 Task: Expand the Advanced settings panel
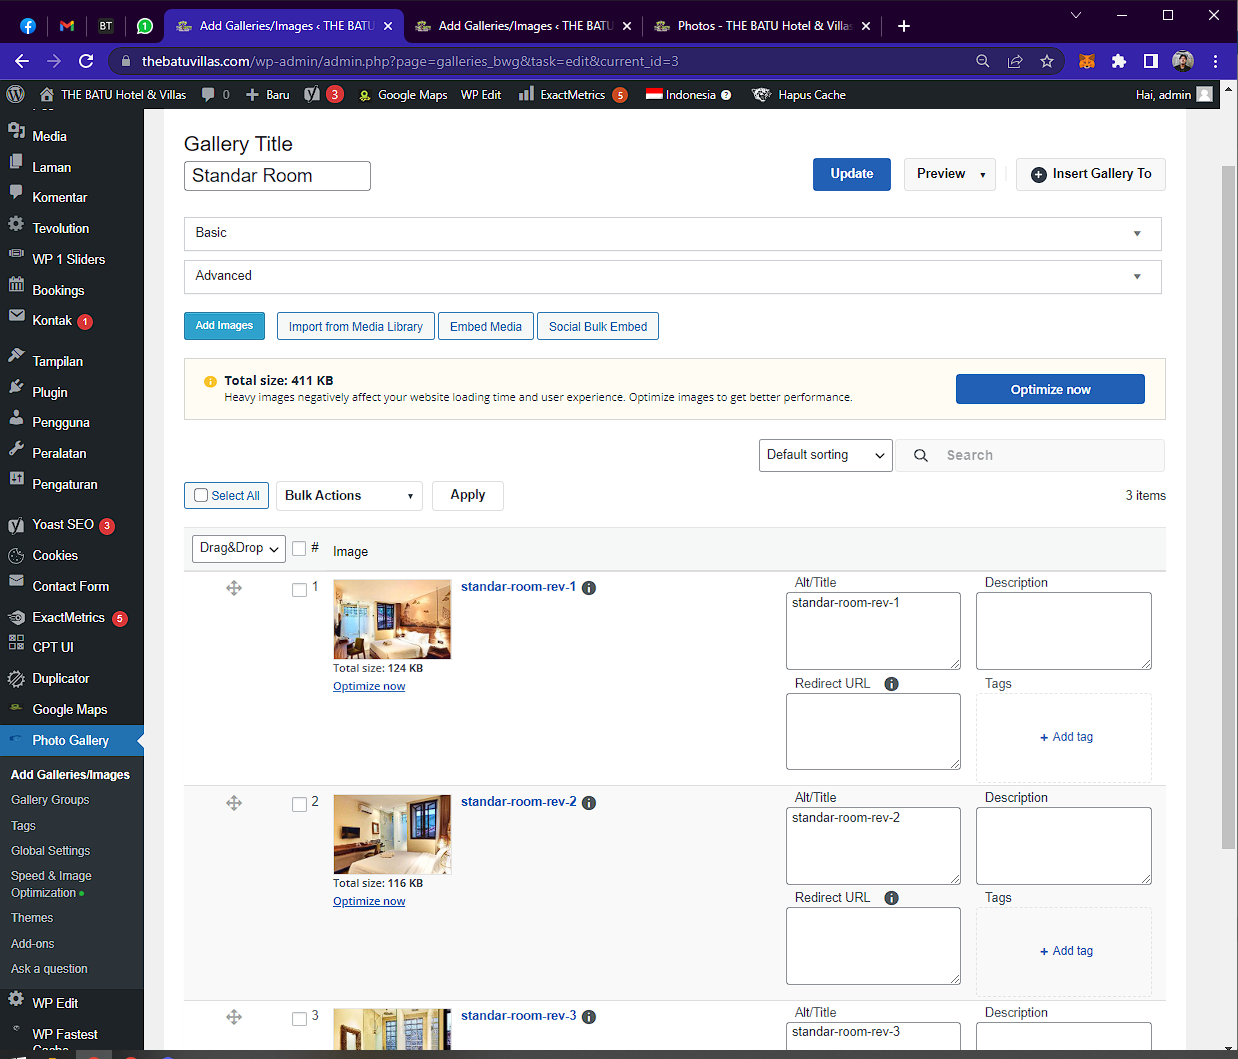[672, 276]
